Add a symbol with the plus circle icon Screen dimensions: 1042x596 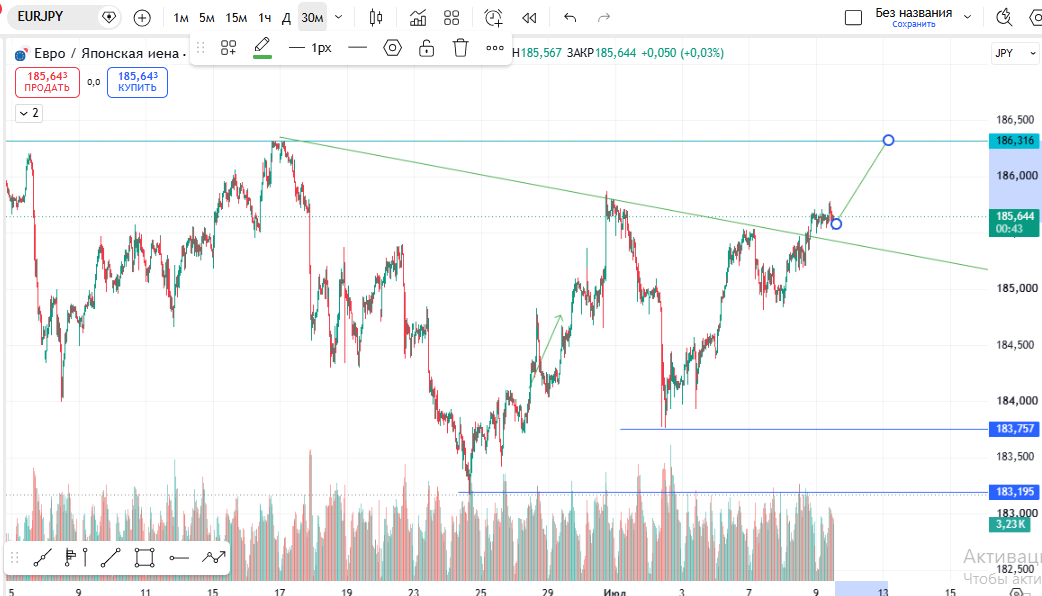(x=142, y=18)
